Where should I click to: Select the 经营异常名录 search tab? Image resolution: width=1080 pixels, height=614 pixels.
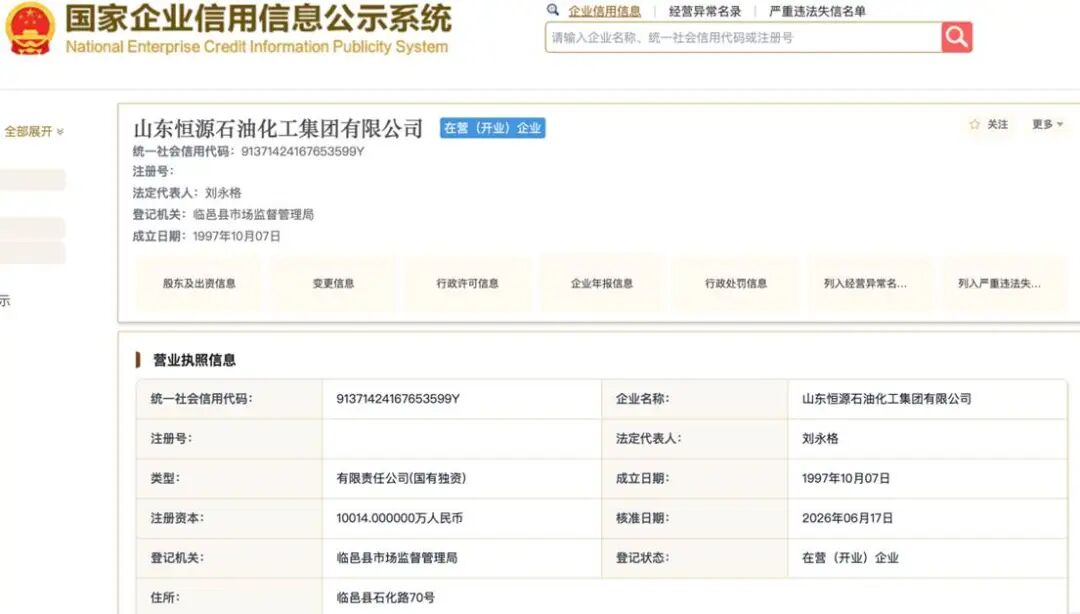tap(705, 11)
